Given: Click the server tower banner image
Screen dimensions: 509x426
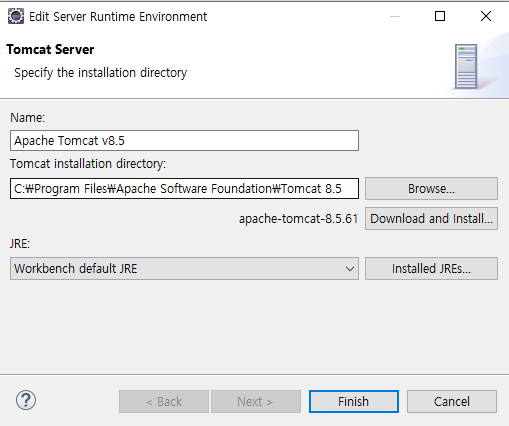Looking at the screenshot, I should [x=466, y=67].
